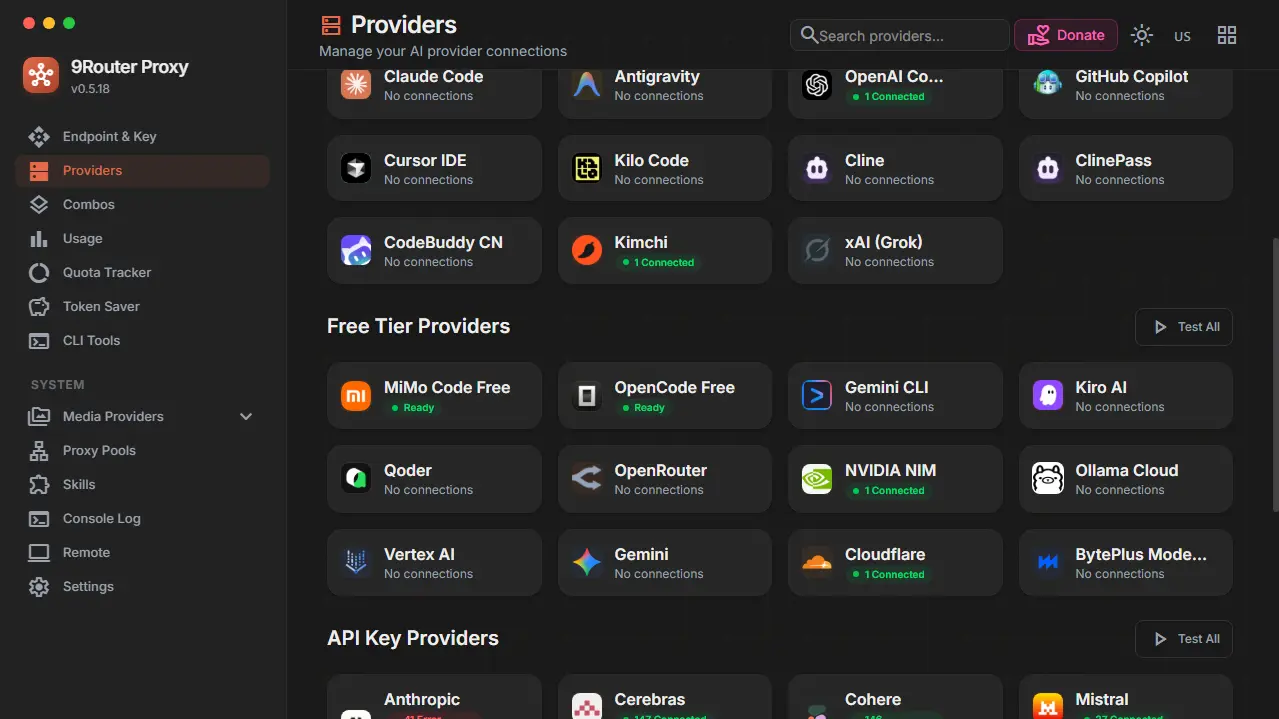Toggle light theme with sun icon

tap(1142, 35)
